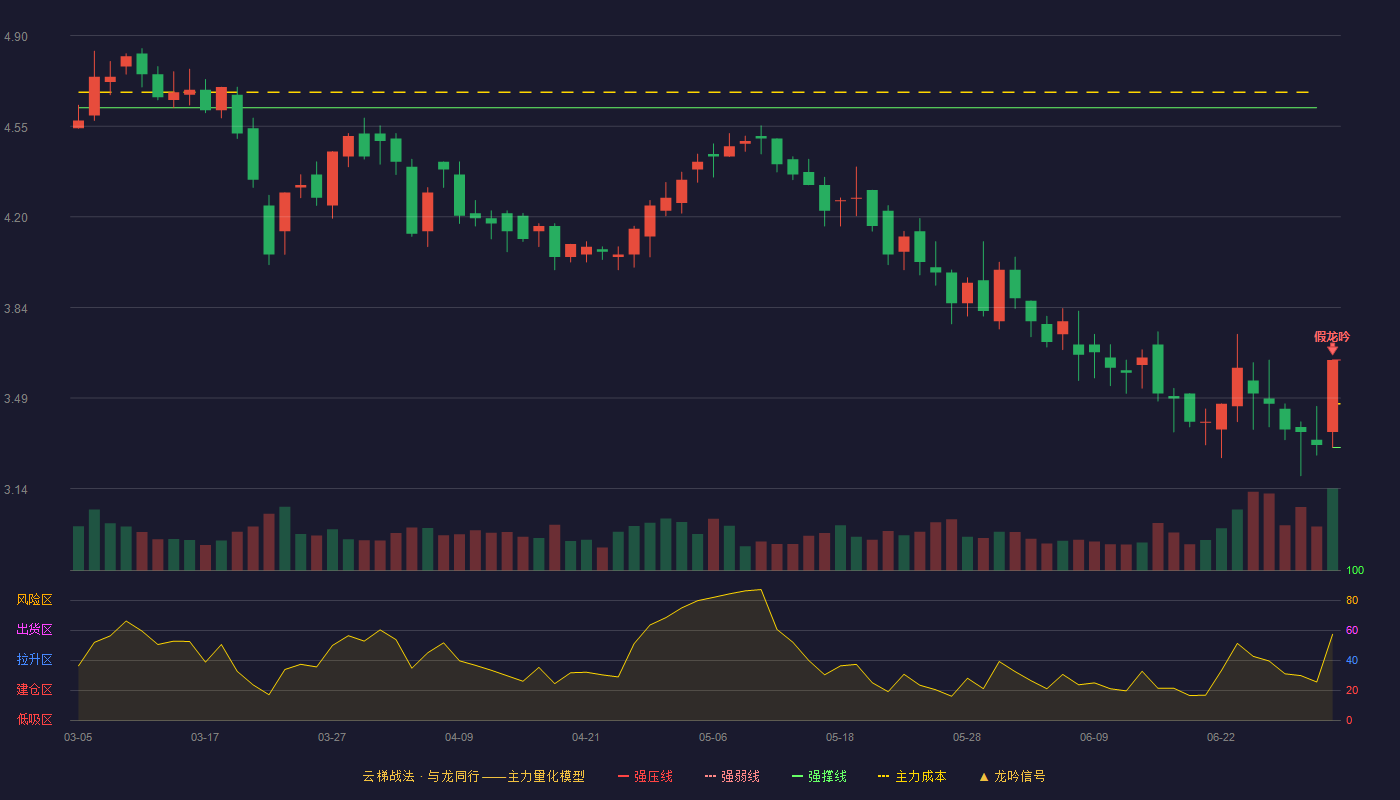Click the chart title 云梯战法 · 与龙同行

tap(421, 776)
